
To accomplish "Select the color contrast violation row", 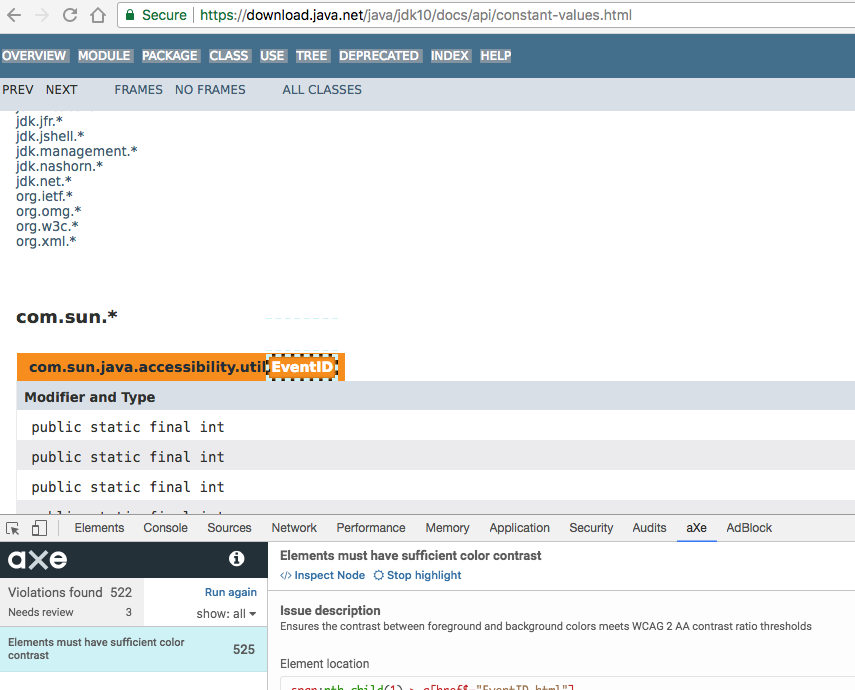I will click(x=133, y=649).
